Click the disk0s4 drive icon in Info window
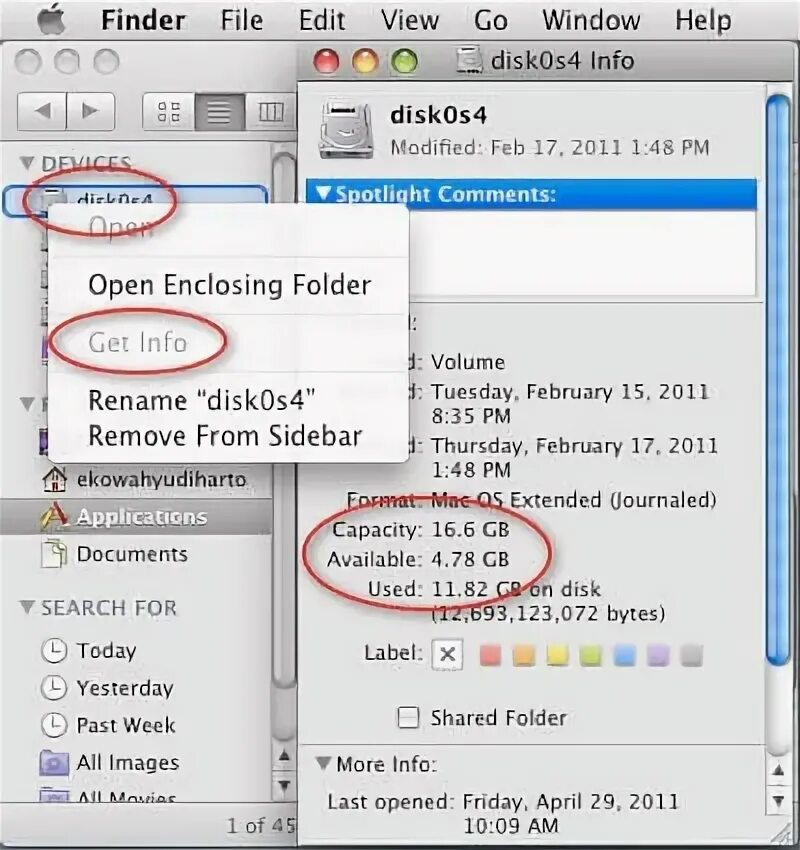 [347, 131]
